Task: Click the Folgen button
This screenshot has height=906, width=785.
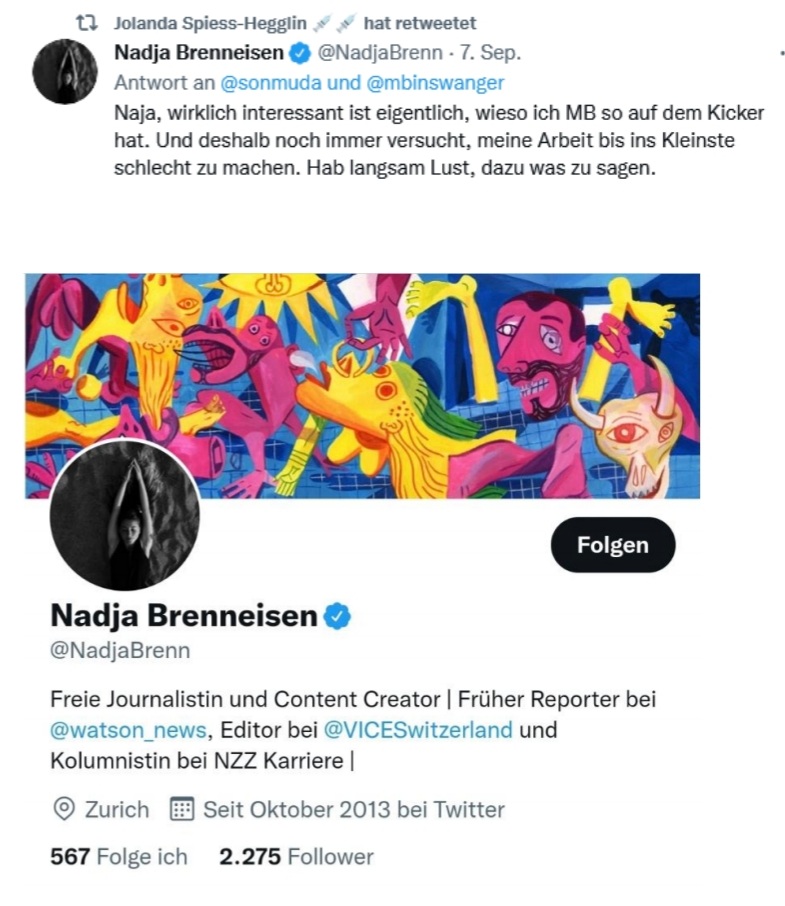Action: click(613, 545)
